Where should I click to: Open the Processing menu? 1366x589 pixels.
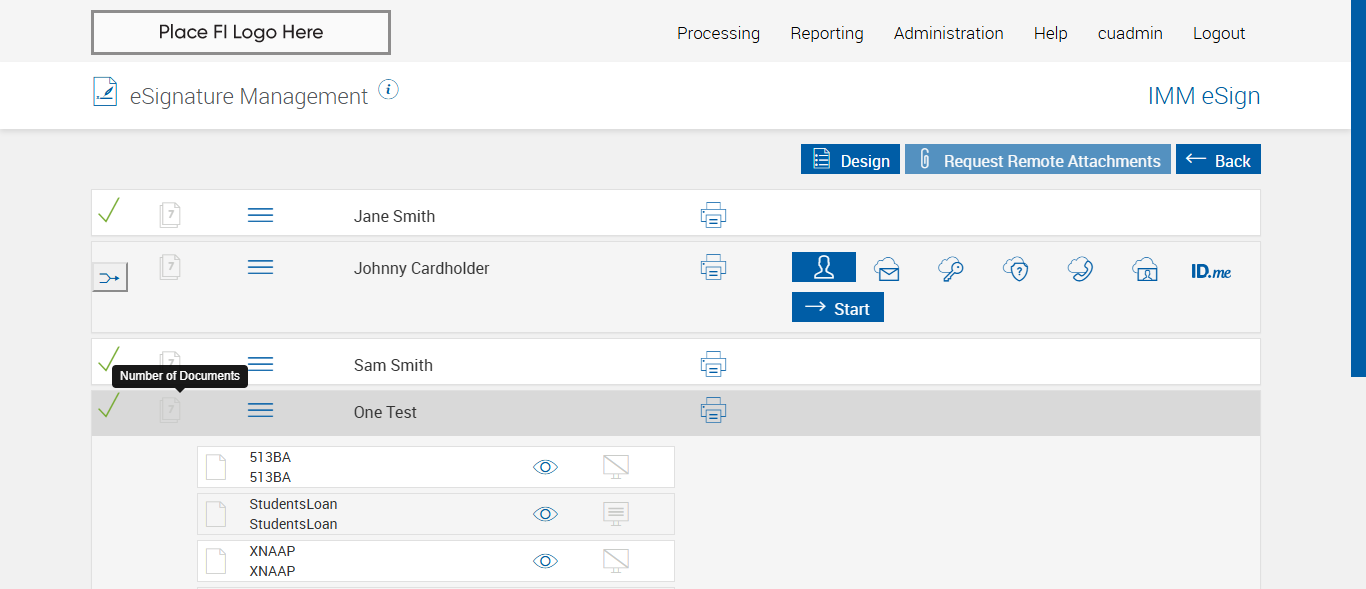click(718, 33)
